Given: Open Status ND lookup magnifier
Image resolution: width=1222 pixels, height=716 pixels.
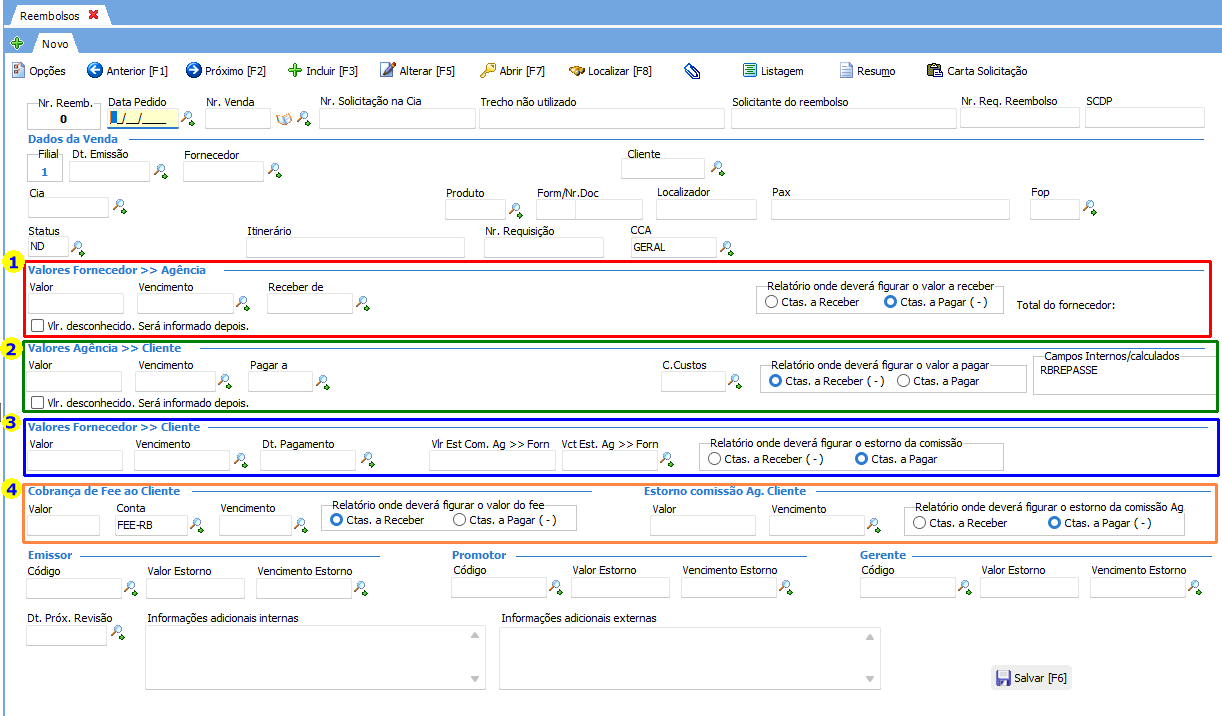Looking at the screenshot, I should pyautogui.click(x=77, y=247).
